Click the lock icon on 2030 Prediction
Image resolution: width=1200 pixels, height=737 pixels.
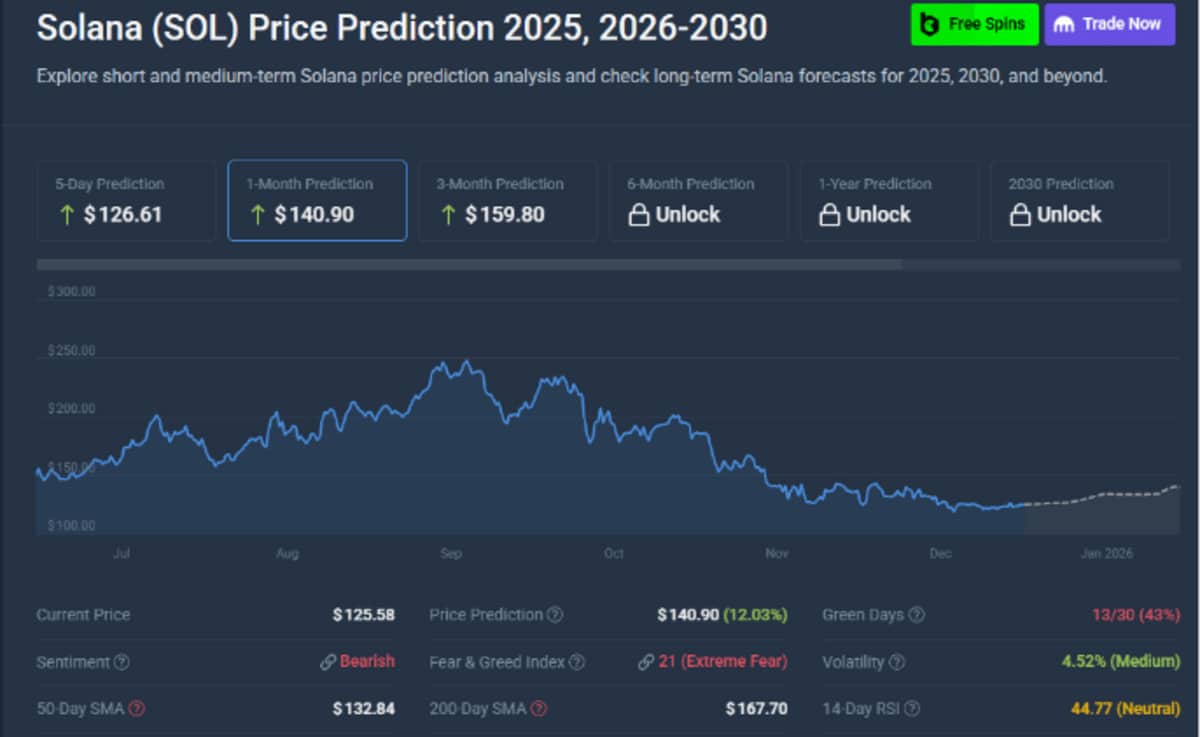click(1020, 214)
